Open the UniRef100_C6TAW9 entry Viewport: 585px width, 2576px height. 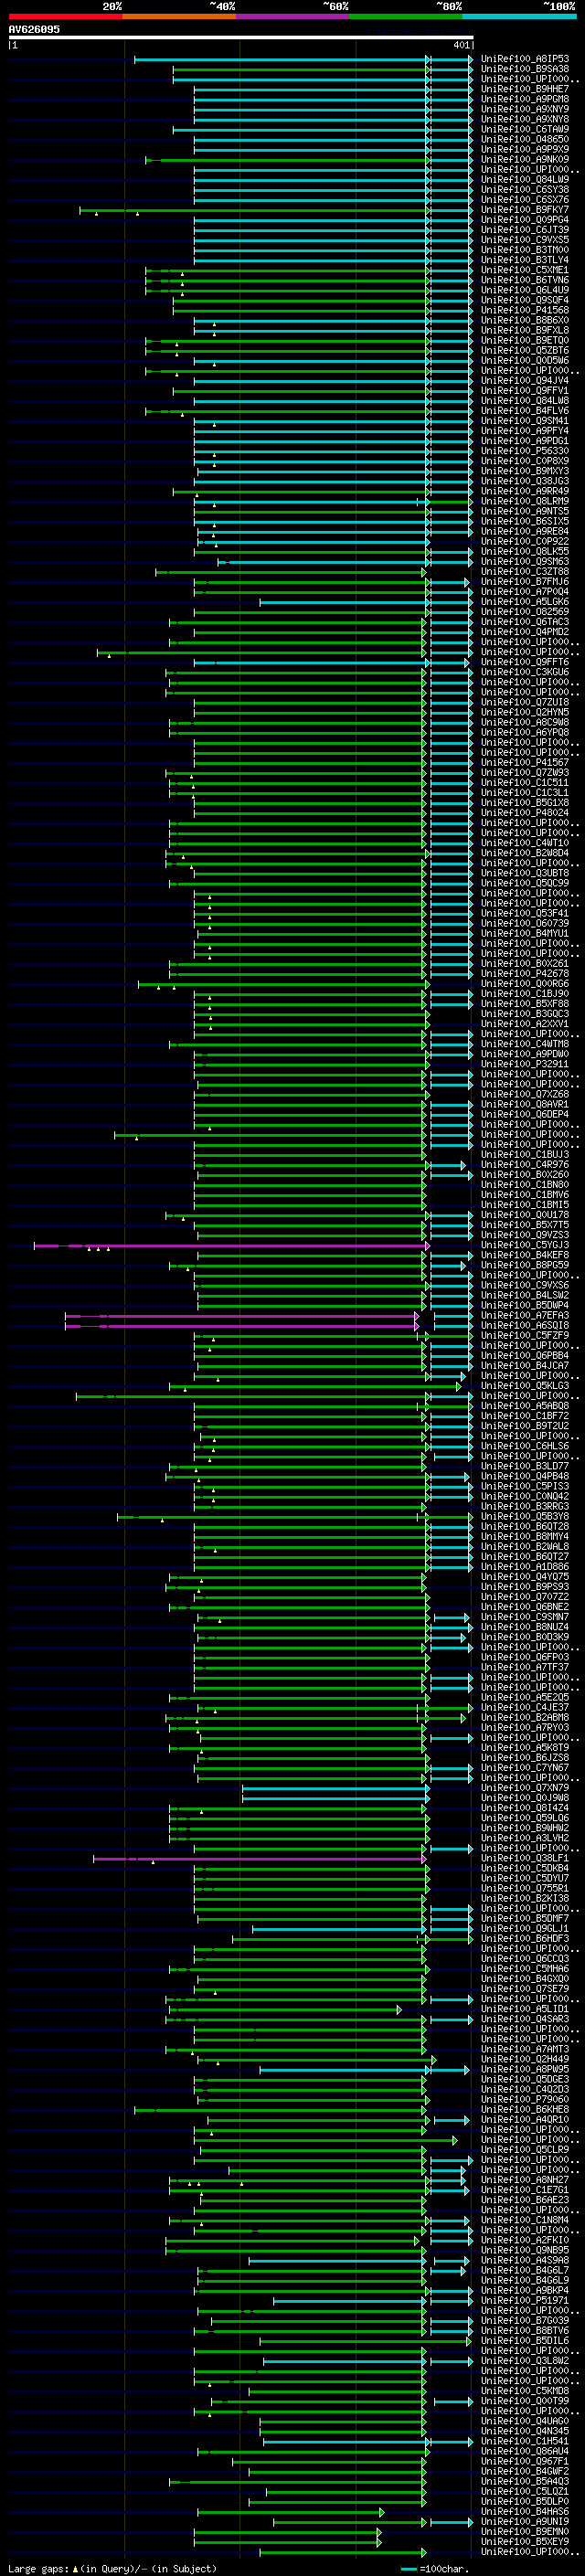pos(524,129)
